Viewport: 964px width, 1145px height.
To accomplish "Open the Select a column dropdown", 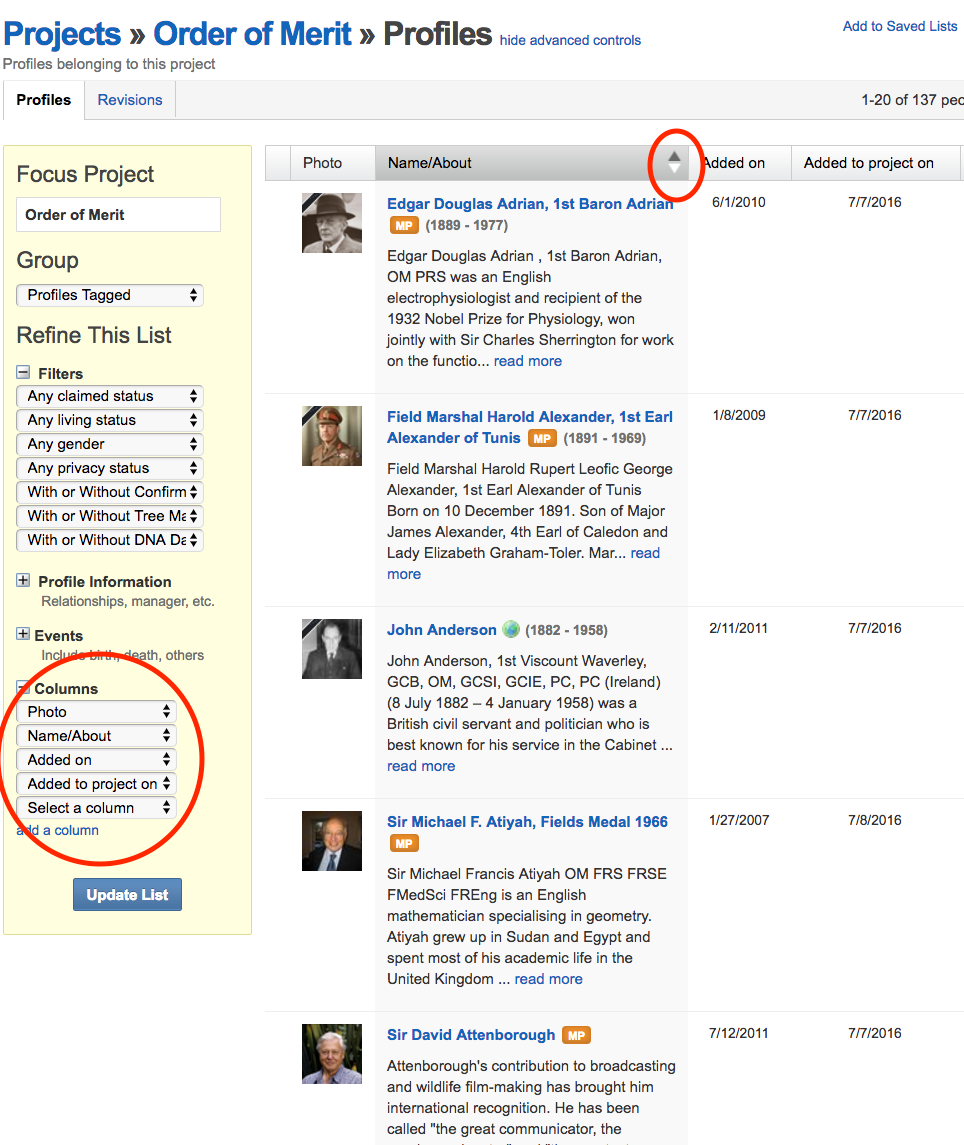I will click(97, 808).
